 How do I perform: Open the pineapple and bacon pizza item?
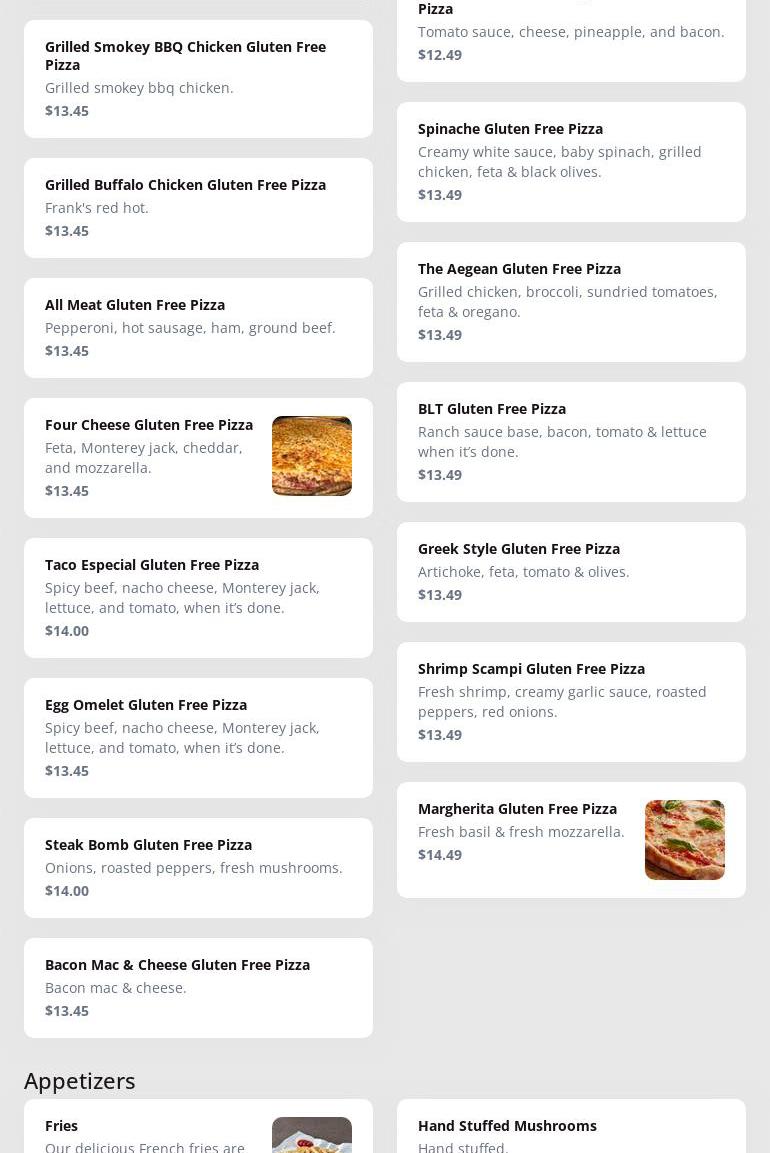click(570, 32)
